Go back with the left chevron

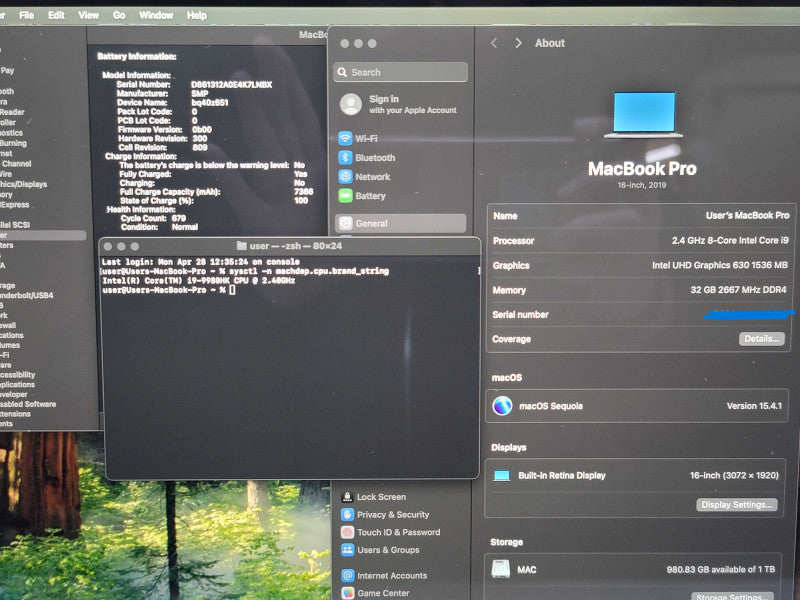pyautogui.click(x=494, y=43)
